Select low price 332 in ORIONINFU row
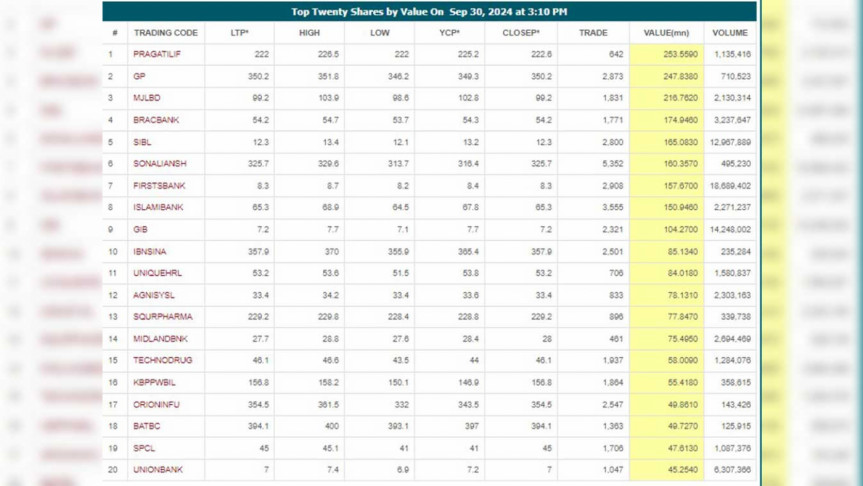 pos(402,404)
